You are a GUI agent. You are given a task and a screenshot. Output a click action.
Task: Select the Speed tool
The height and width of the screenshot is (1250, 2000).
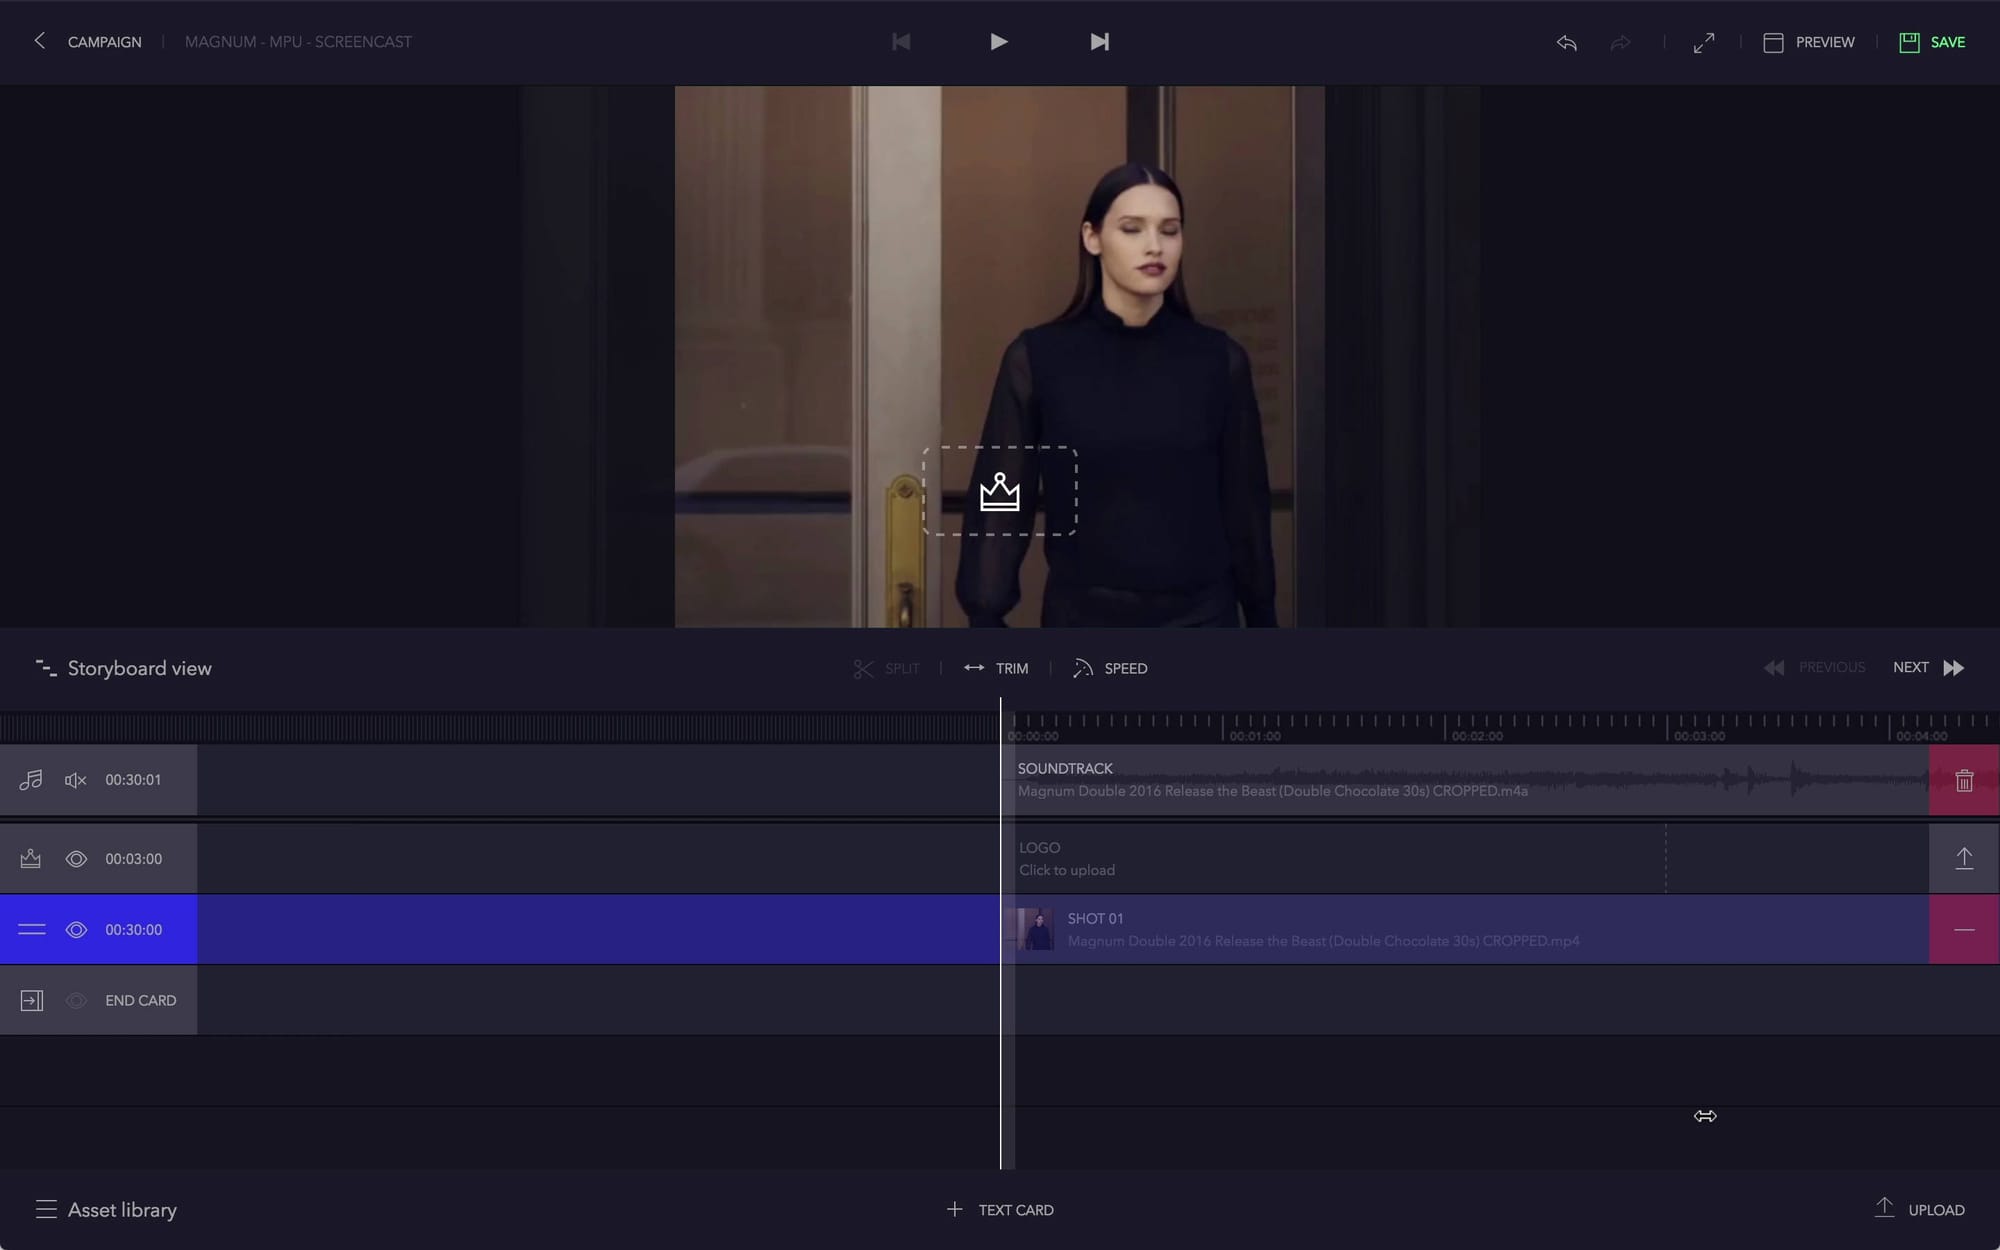(1110, 668)
